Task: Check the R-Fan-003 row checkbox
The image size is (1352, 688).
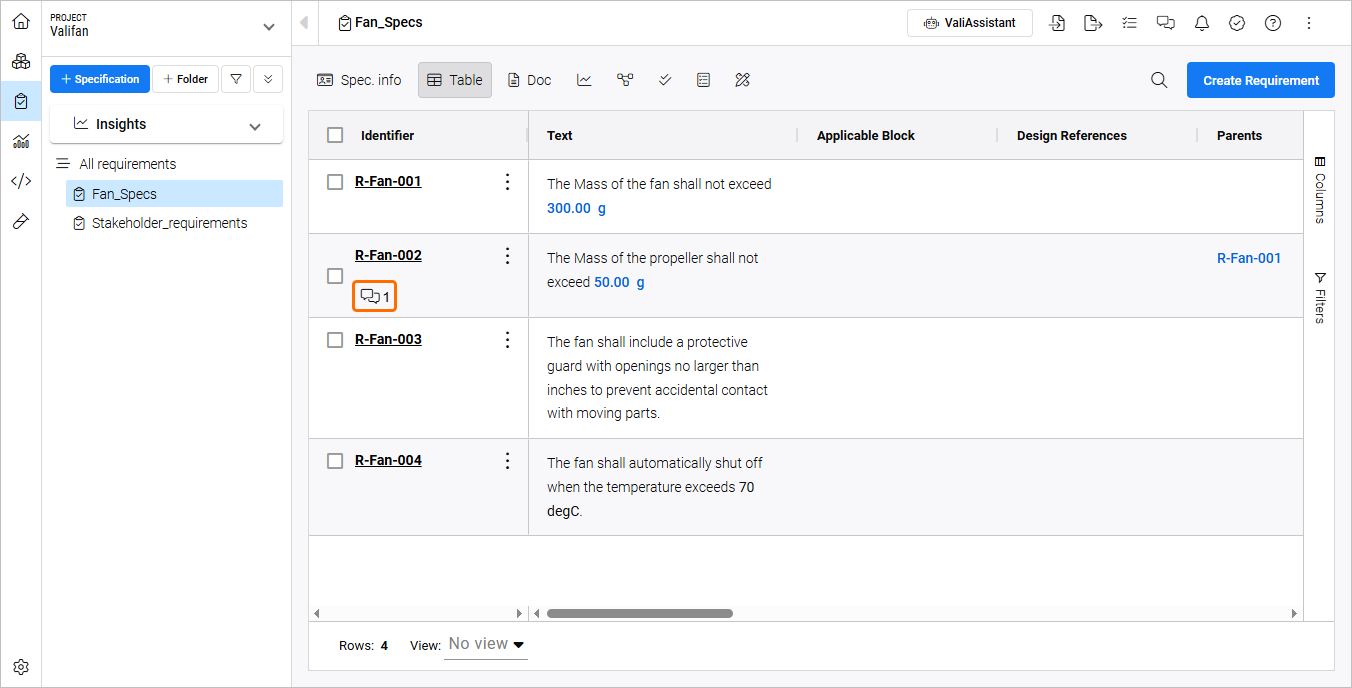Action: pos(336,340)
